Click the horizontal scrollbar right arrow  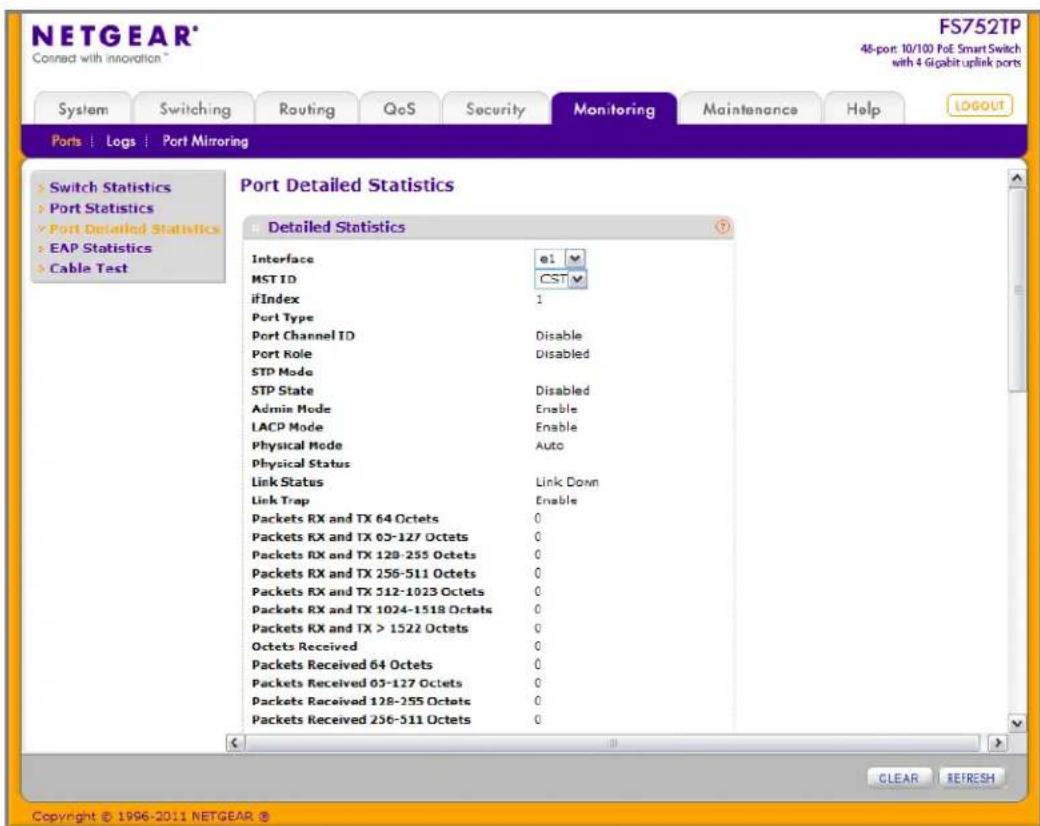pyautogui.click(x=997, y=742)
